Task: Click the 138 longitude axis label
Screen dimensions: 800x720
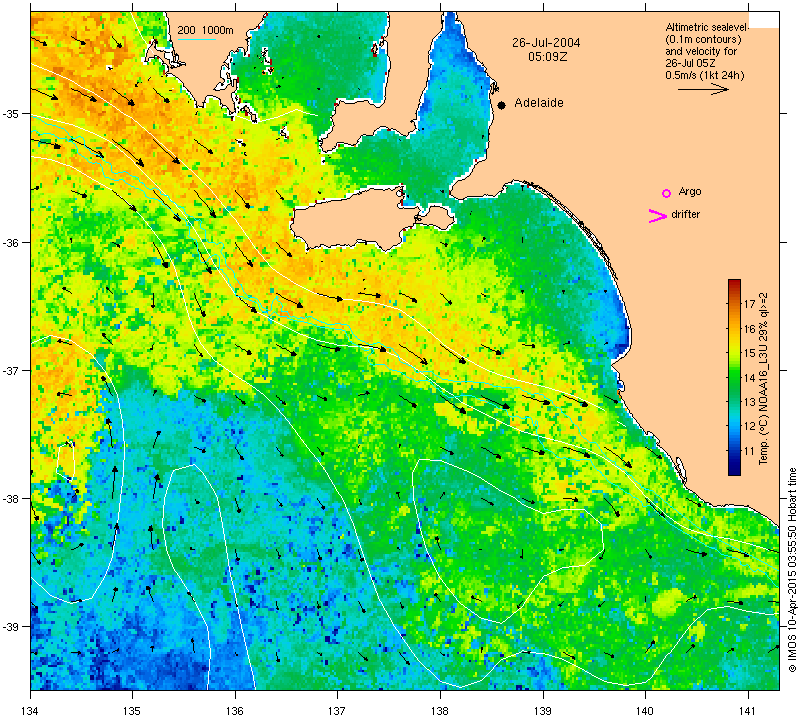Action: click(440, 710)
